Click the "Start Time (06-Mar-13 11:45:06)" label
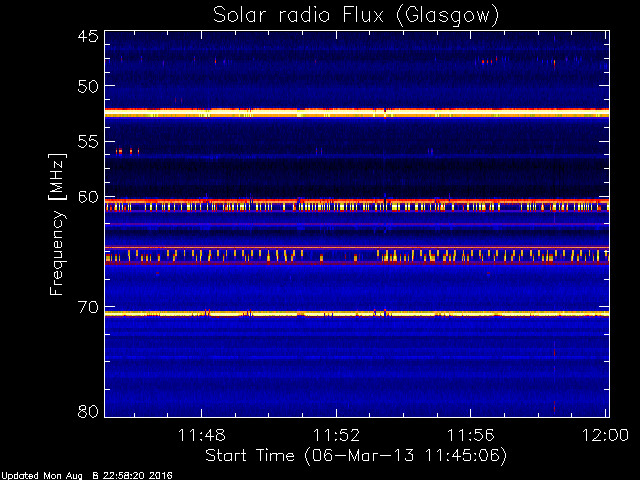The image size is (640, 480). (x=356, y=456)
